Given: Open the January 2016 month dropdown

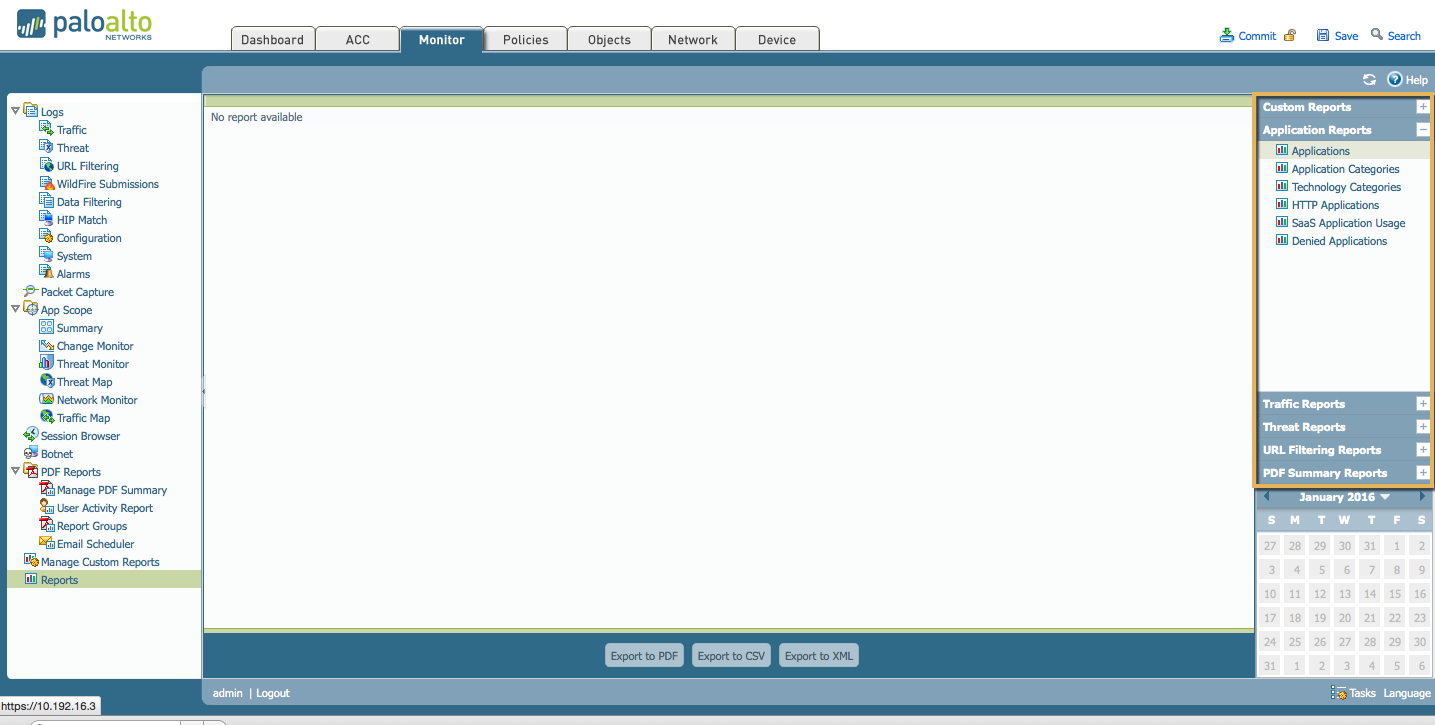Looking at the screenshot, I should (x=1344, y=496).
